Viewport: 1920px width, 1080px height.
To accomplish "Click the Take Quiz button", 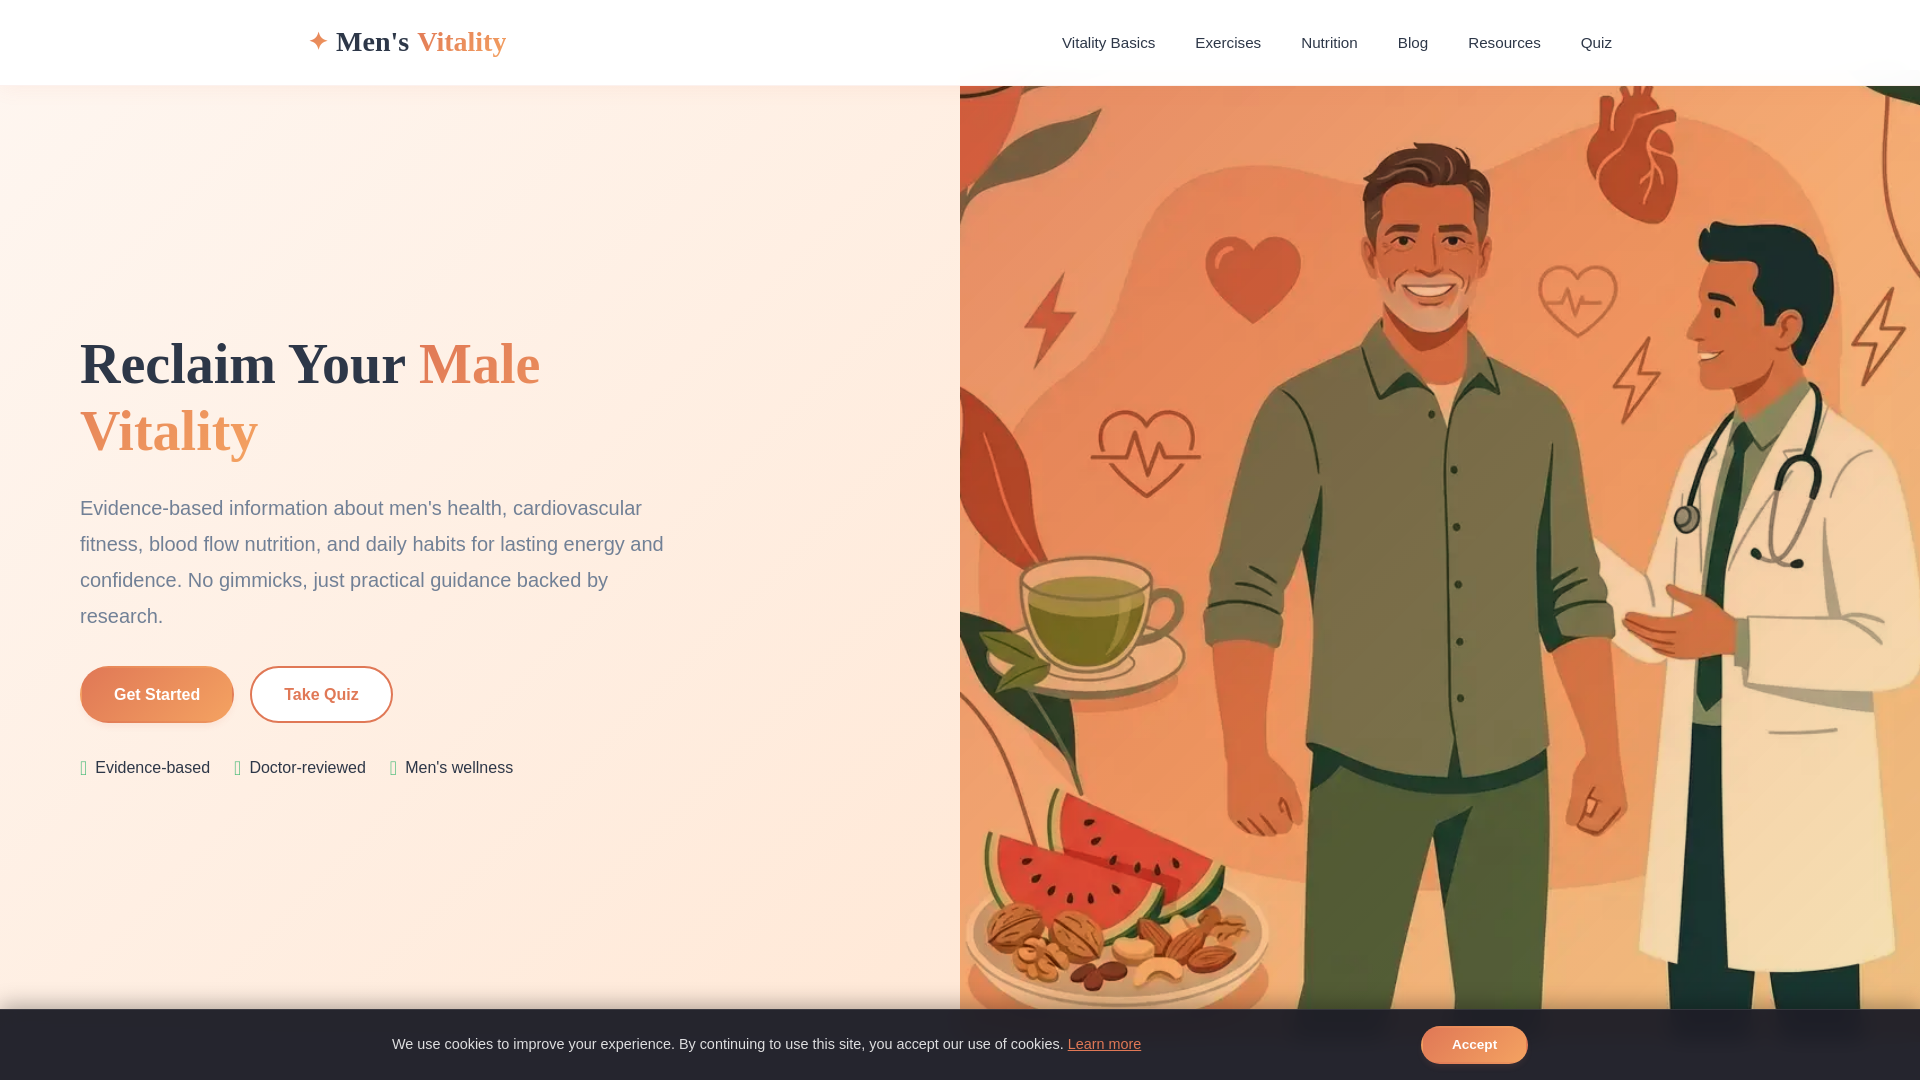I will click(x=321, y=694).
